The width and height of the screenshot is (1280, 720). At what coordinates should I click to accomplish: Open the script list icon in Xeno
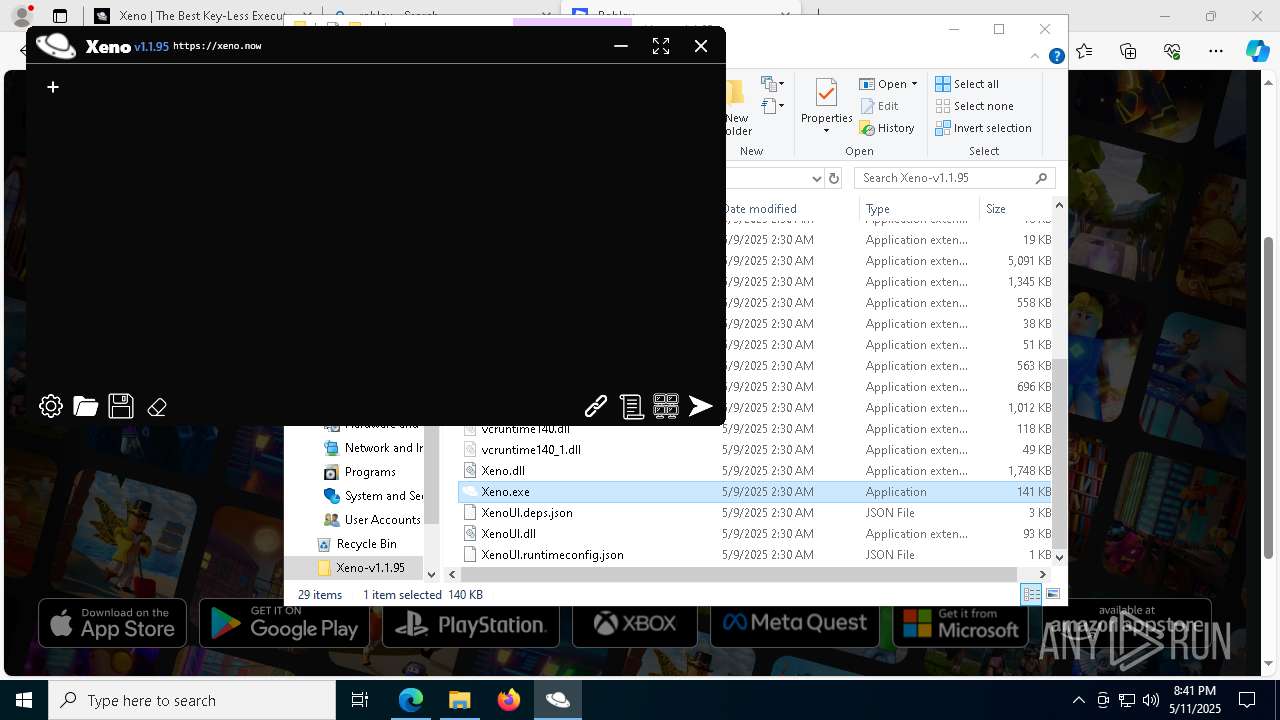tap(631, 406)
